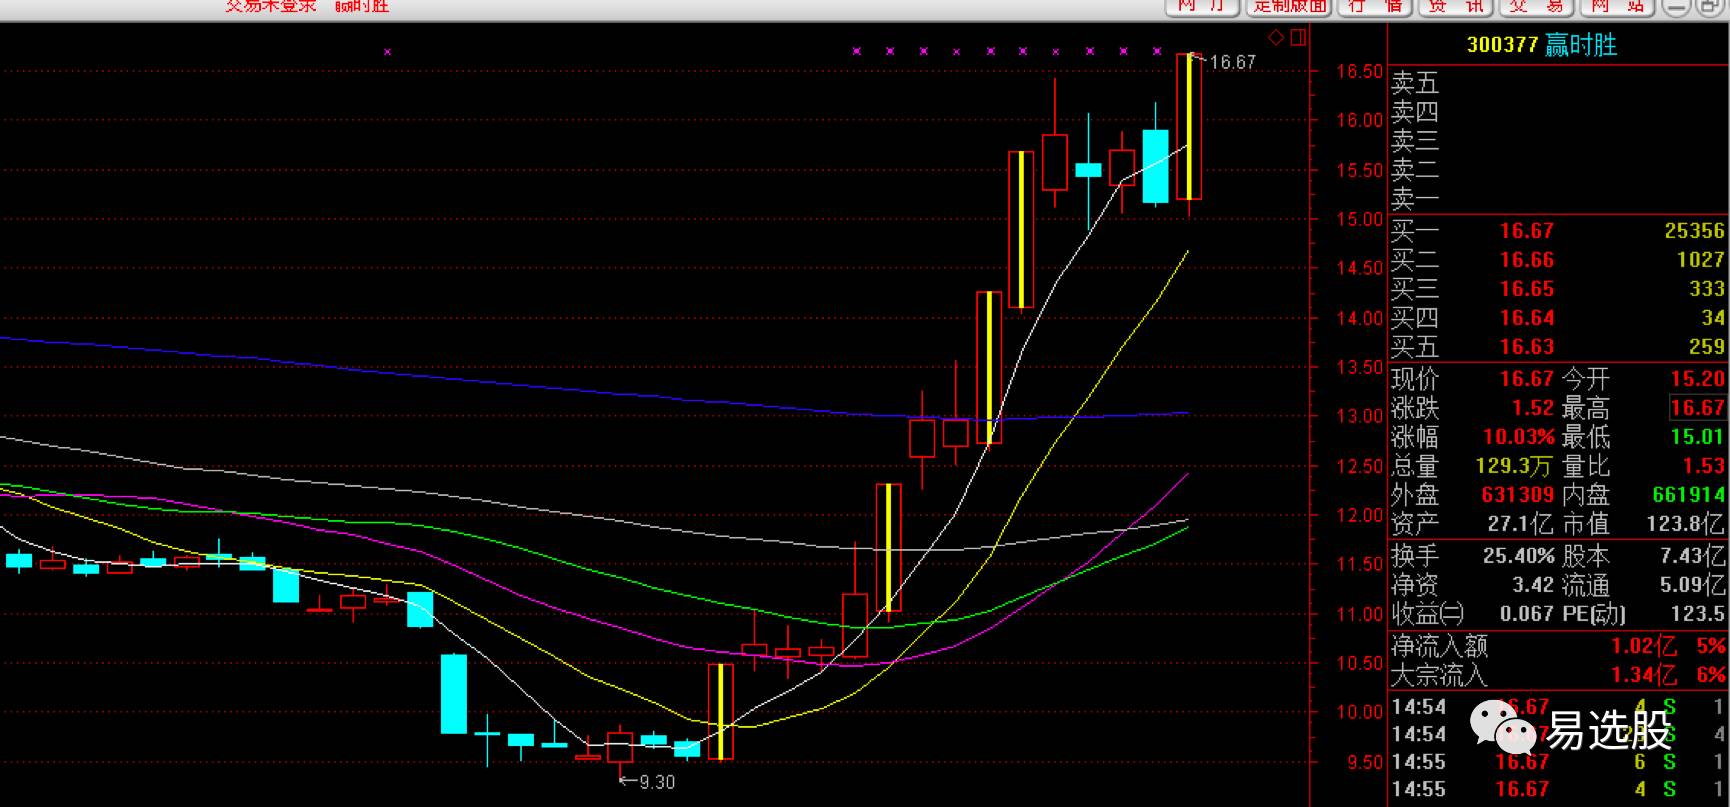Image resolution: width=1730 pixels, height=807 pixels.
Task: Click the 16.50 price axis label
Action: click(1360, 72)
